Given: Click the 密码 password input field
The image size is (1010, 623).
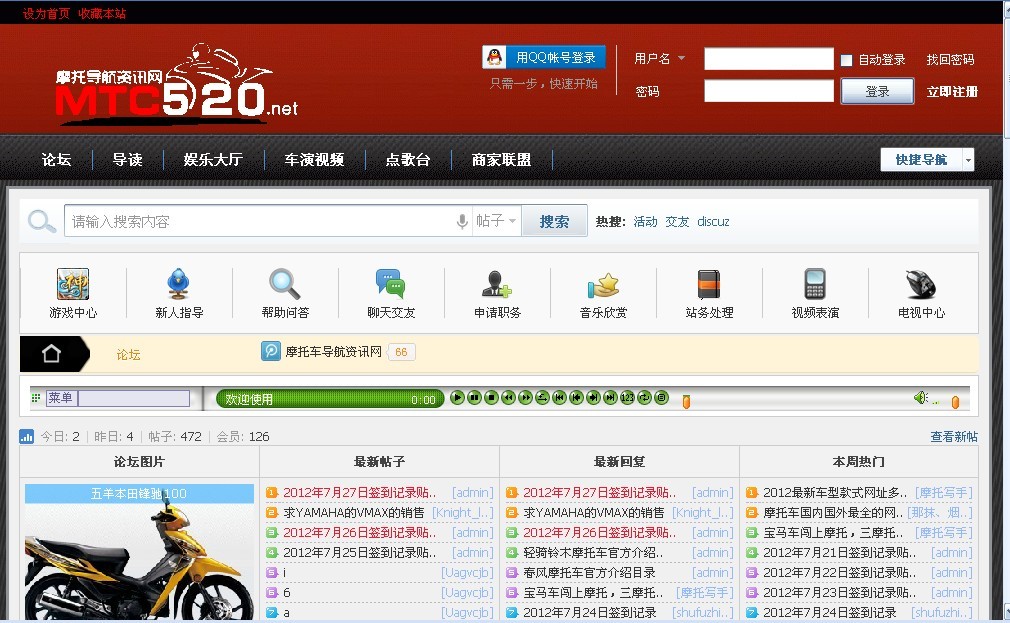Looking at the screenshot, I should pos(768,91).
